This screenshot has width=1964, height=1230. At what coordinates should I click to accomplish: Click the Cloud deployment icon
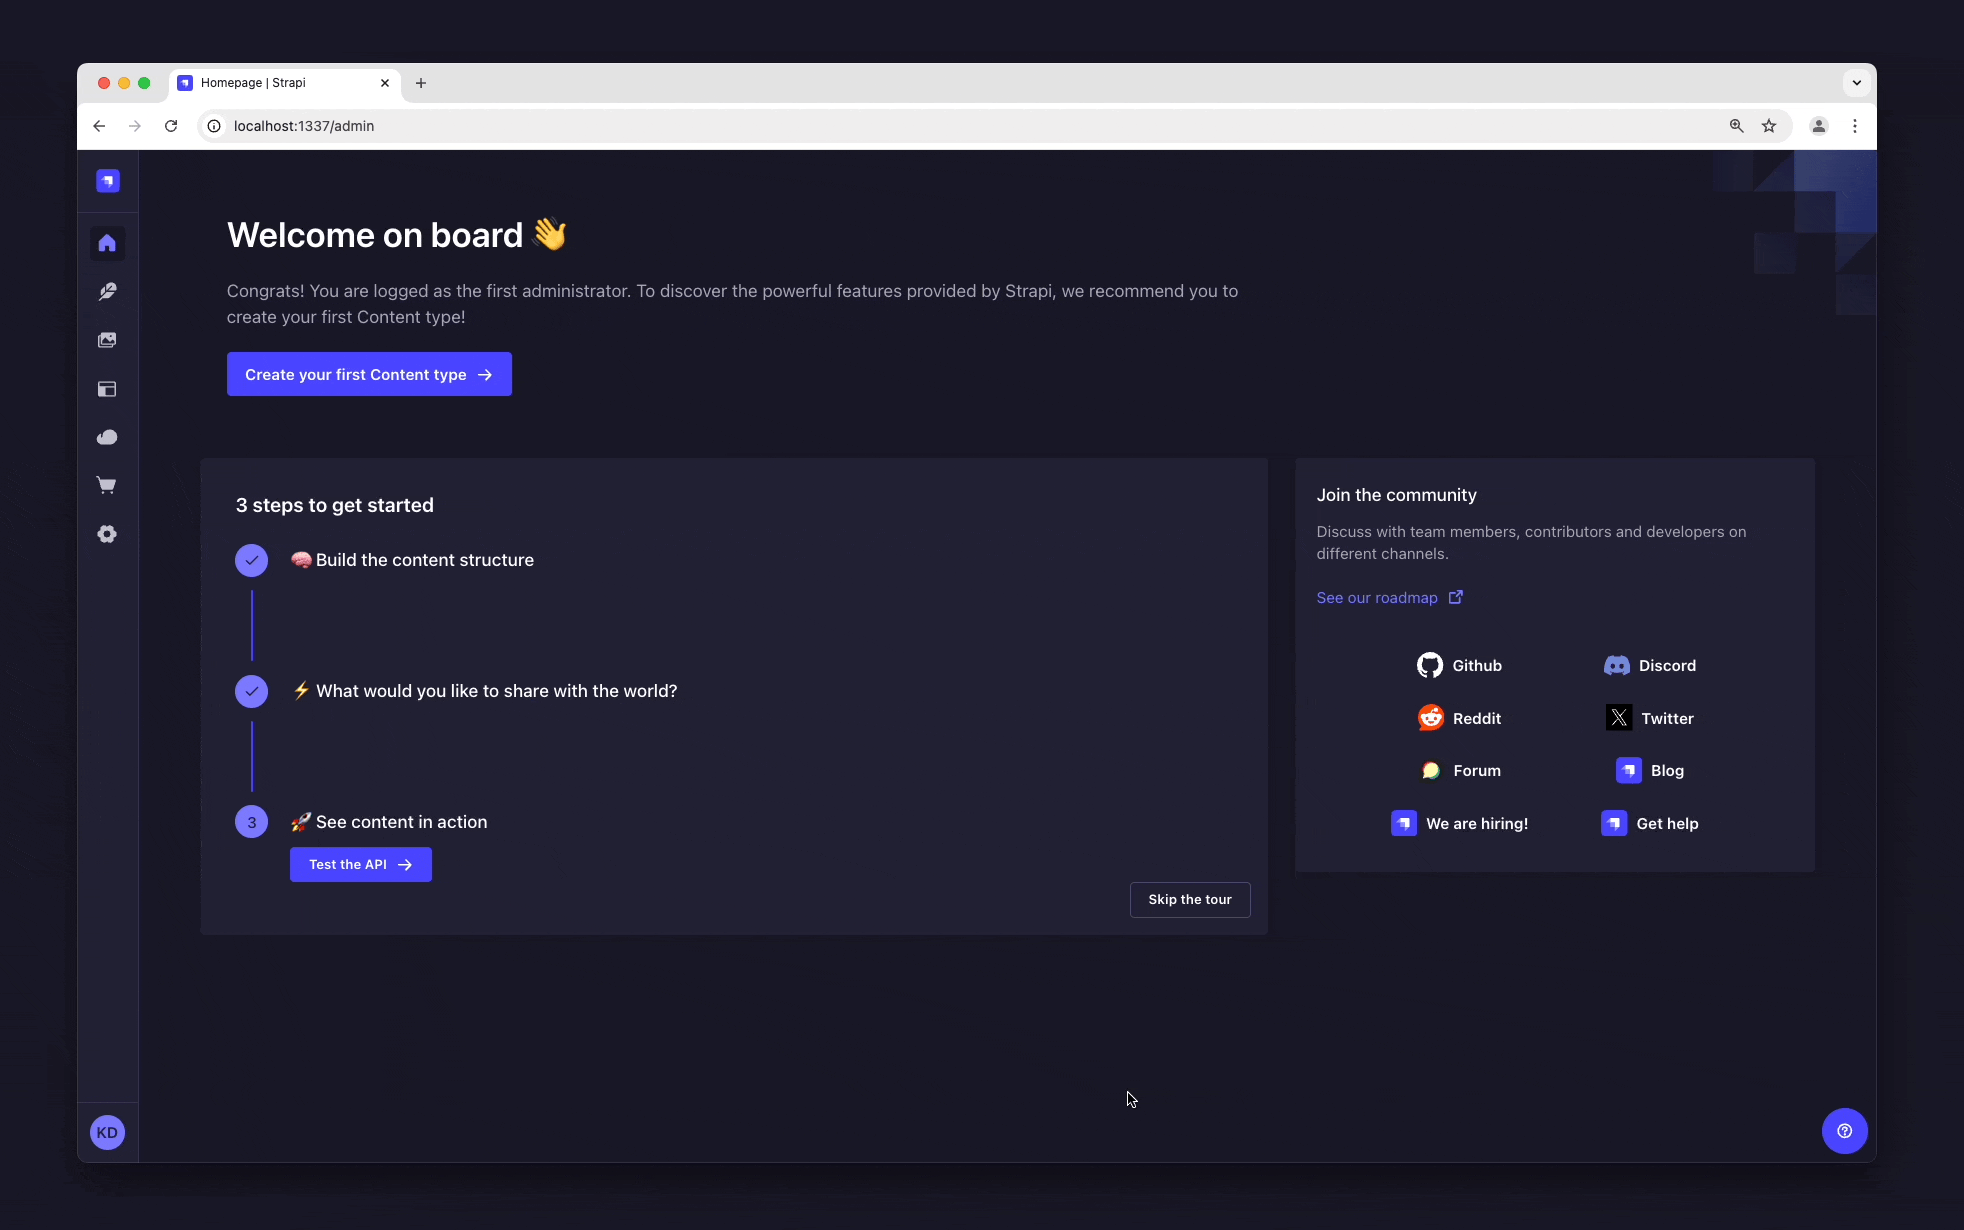(x=108, y=436)
